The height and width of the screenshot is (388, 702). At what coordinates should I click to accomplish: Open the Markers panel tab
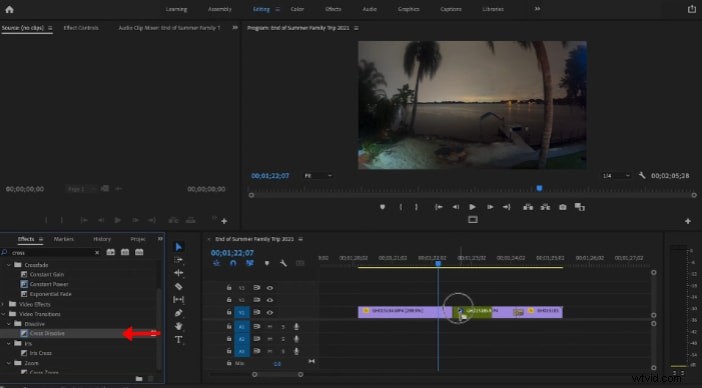tap(64, 239)
